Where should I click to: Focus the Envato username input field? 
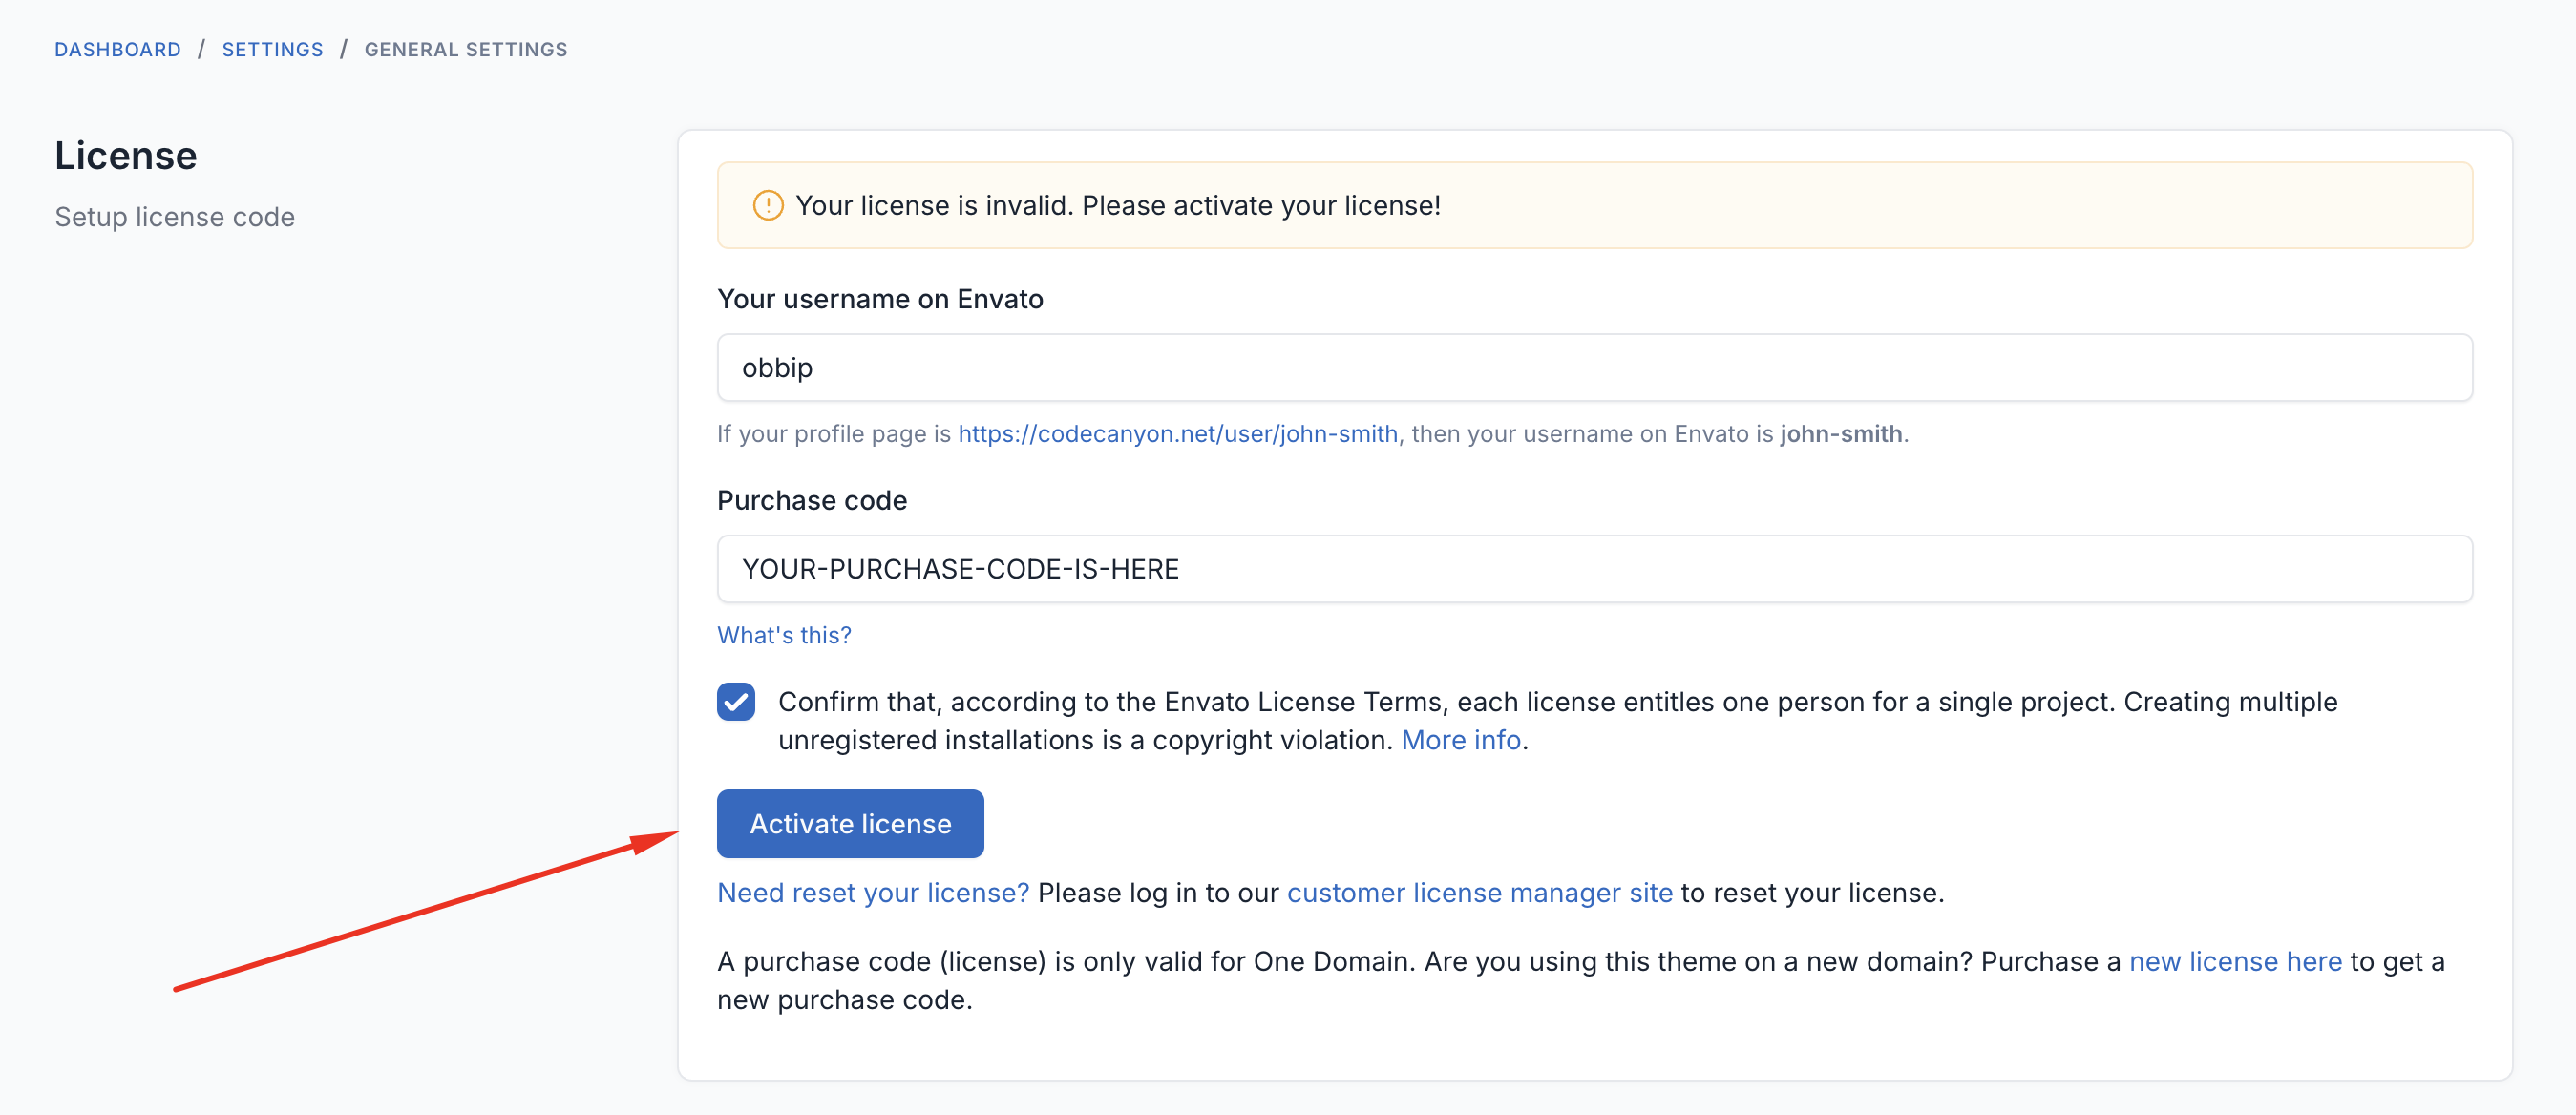[x=1594, y=367]
